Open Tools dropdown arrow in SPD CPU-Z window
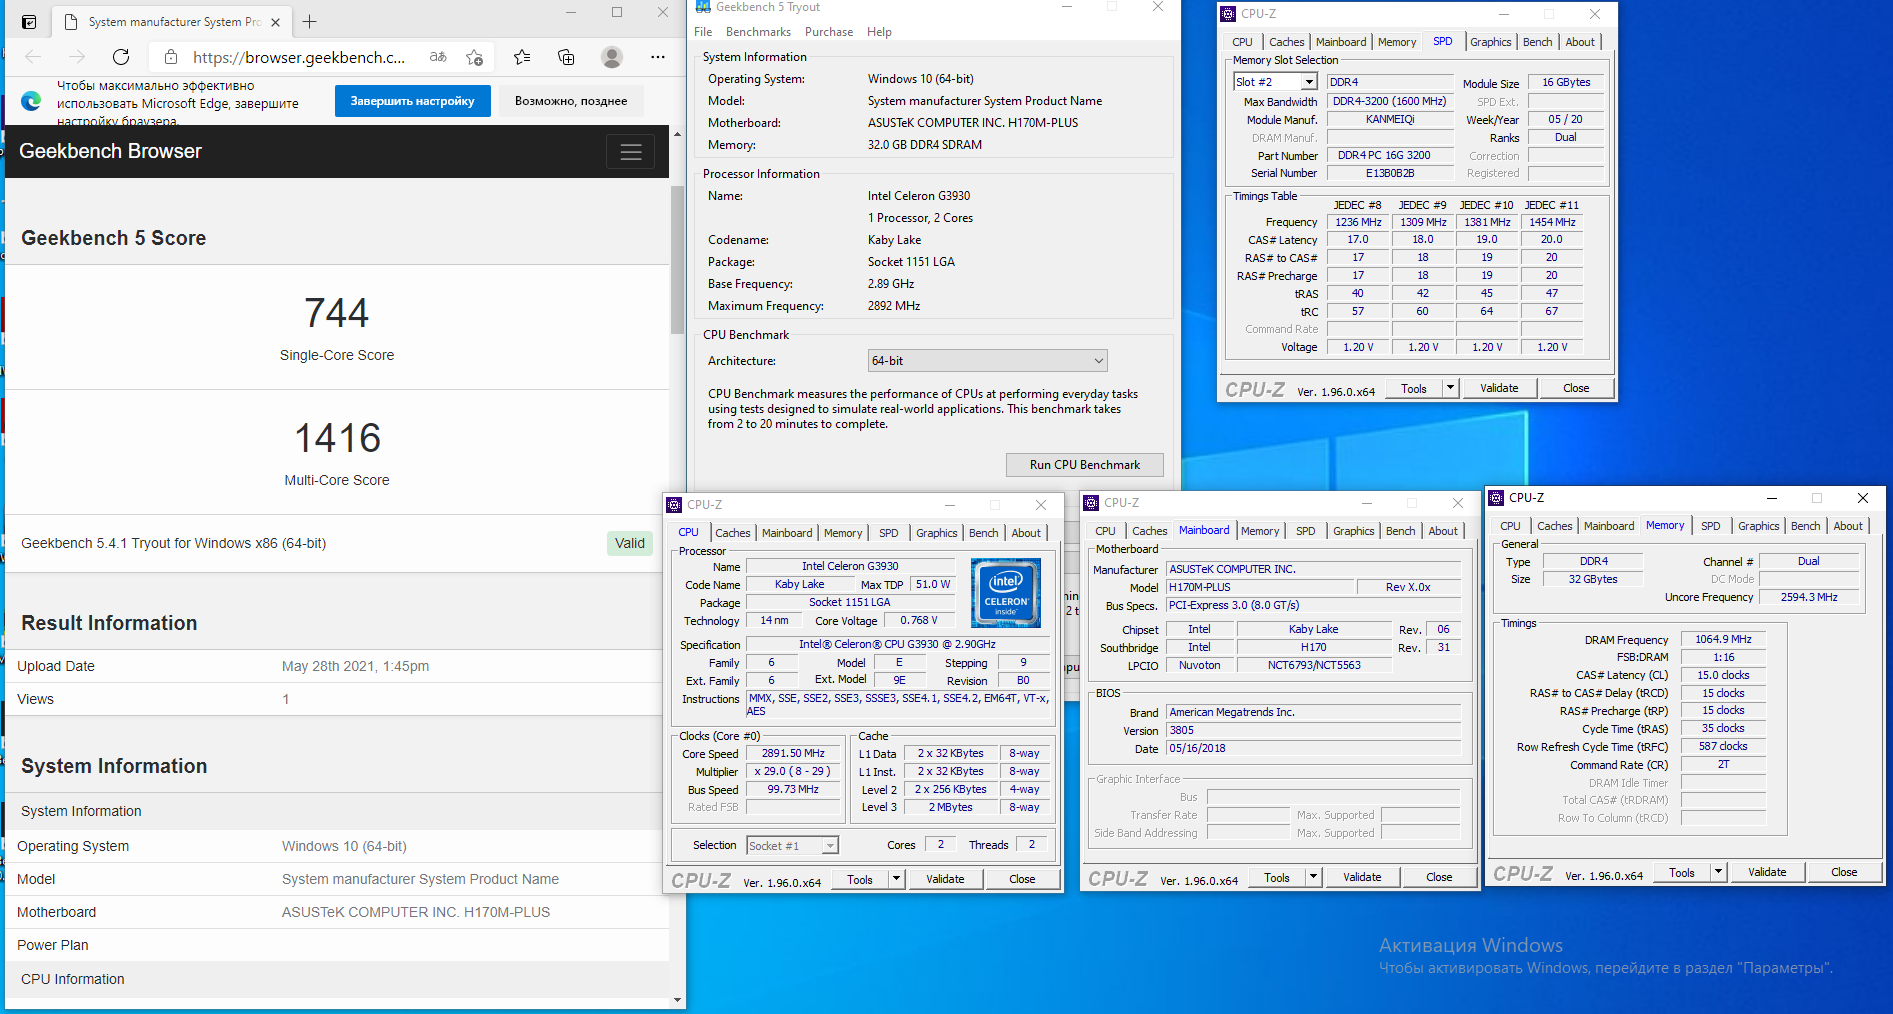Screen dimensions: 1893x1014 coord(1451,388)
